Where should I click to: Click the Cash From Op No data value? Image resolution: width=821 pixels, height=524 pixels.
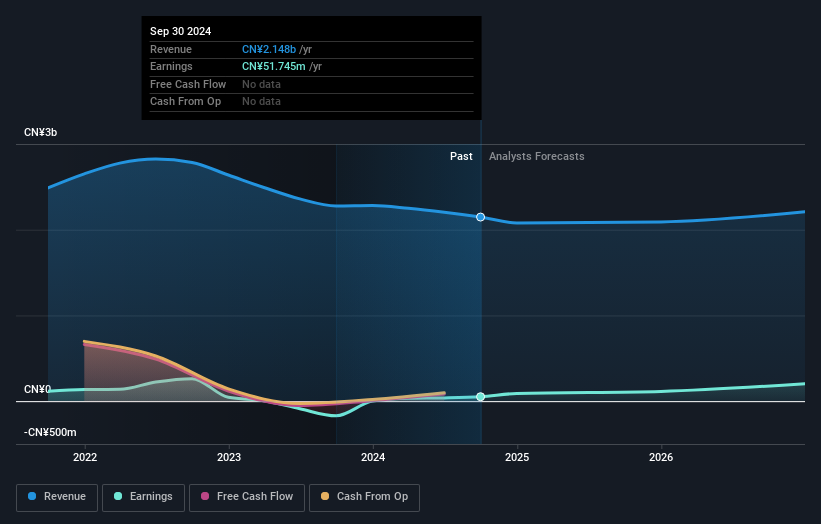[x=261, y=102]
